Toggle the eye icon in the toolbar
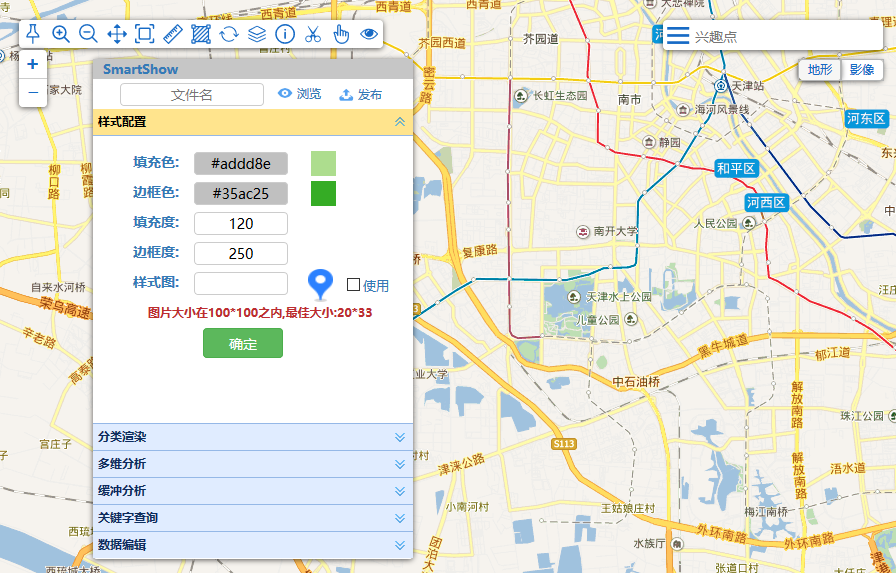 [369, 34]
